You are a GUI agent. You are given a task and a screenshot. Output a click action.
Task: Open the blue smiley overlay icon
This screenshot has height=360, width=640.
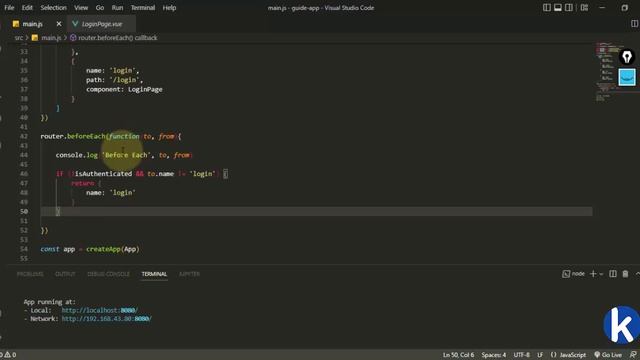point(627,77)
